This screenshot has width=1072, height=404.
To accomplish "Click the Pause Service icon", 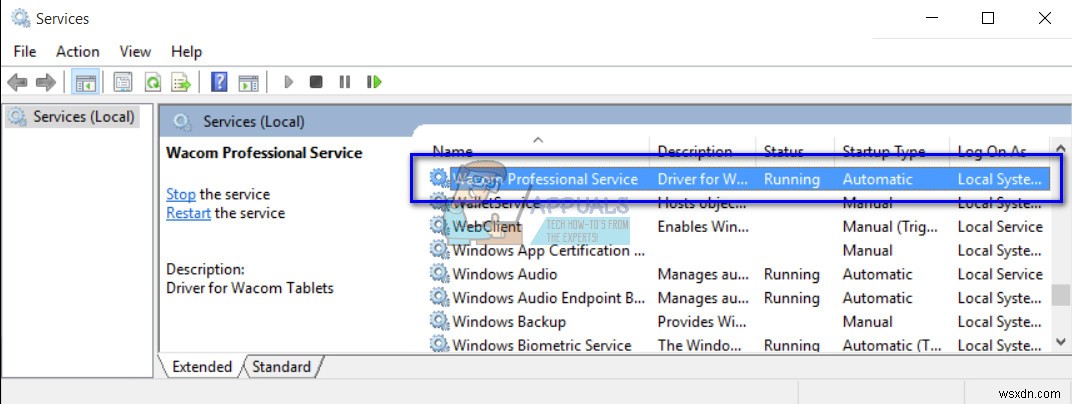I will (x=345, y=82).
